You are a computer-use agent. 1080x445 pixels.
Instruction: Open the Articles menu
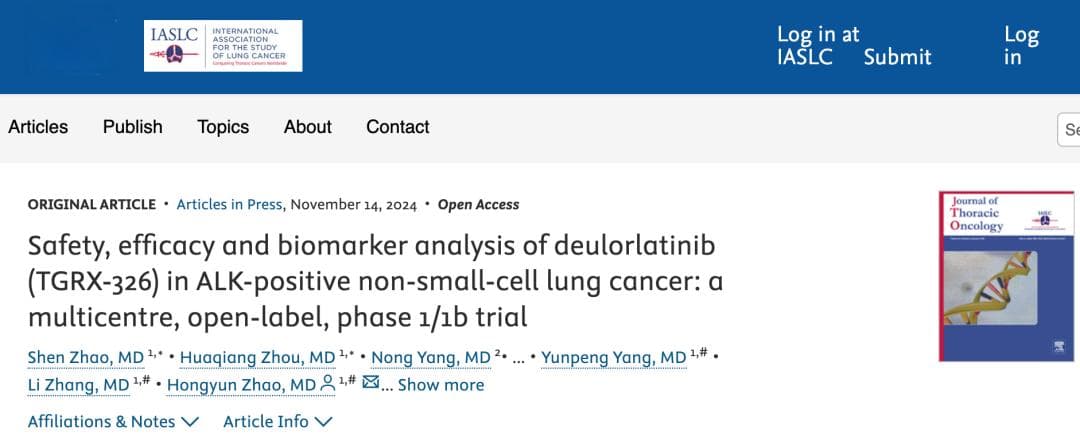point(38,127)
